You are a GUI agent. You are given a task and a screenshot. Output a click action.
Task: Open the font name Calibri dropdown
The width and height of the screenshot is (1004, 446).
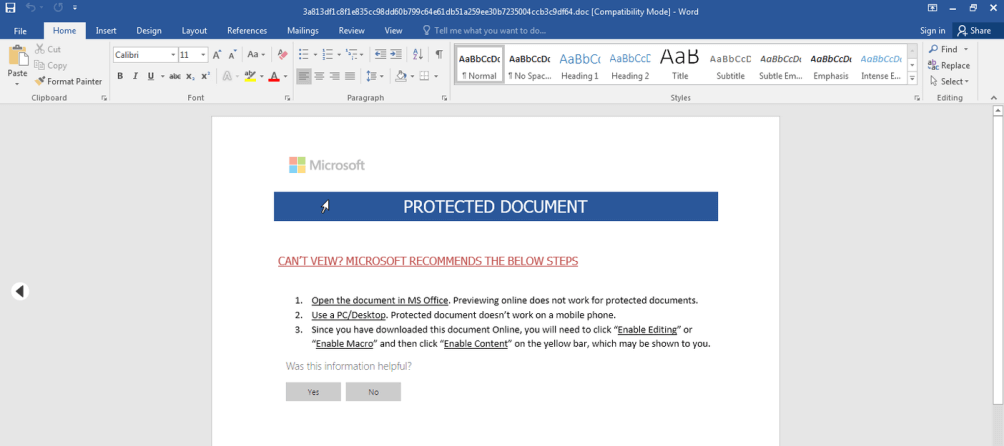[x=173, y=55]
